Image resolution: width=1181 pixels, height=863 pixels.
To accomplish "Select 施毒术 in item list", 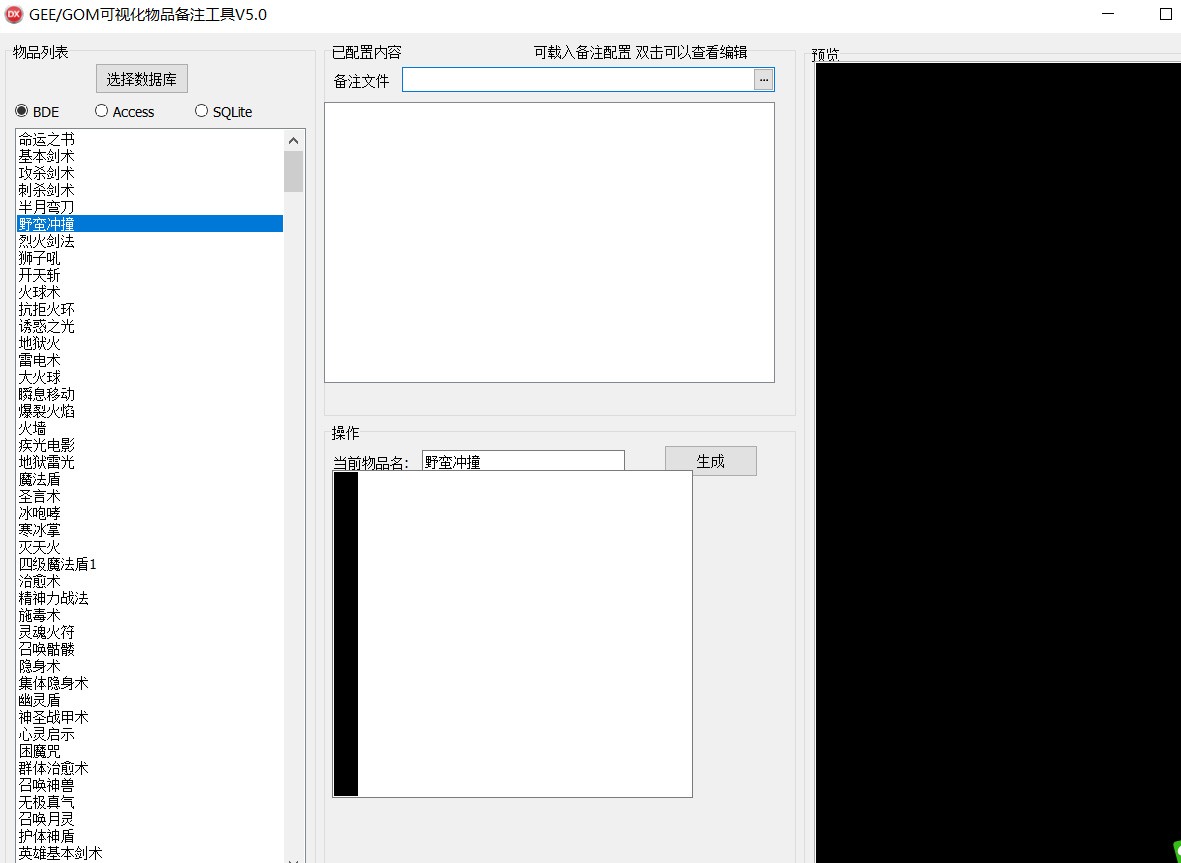I will click(x=150, y=615).
